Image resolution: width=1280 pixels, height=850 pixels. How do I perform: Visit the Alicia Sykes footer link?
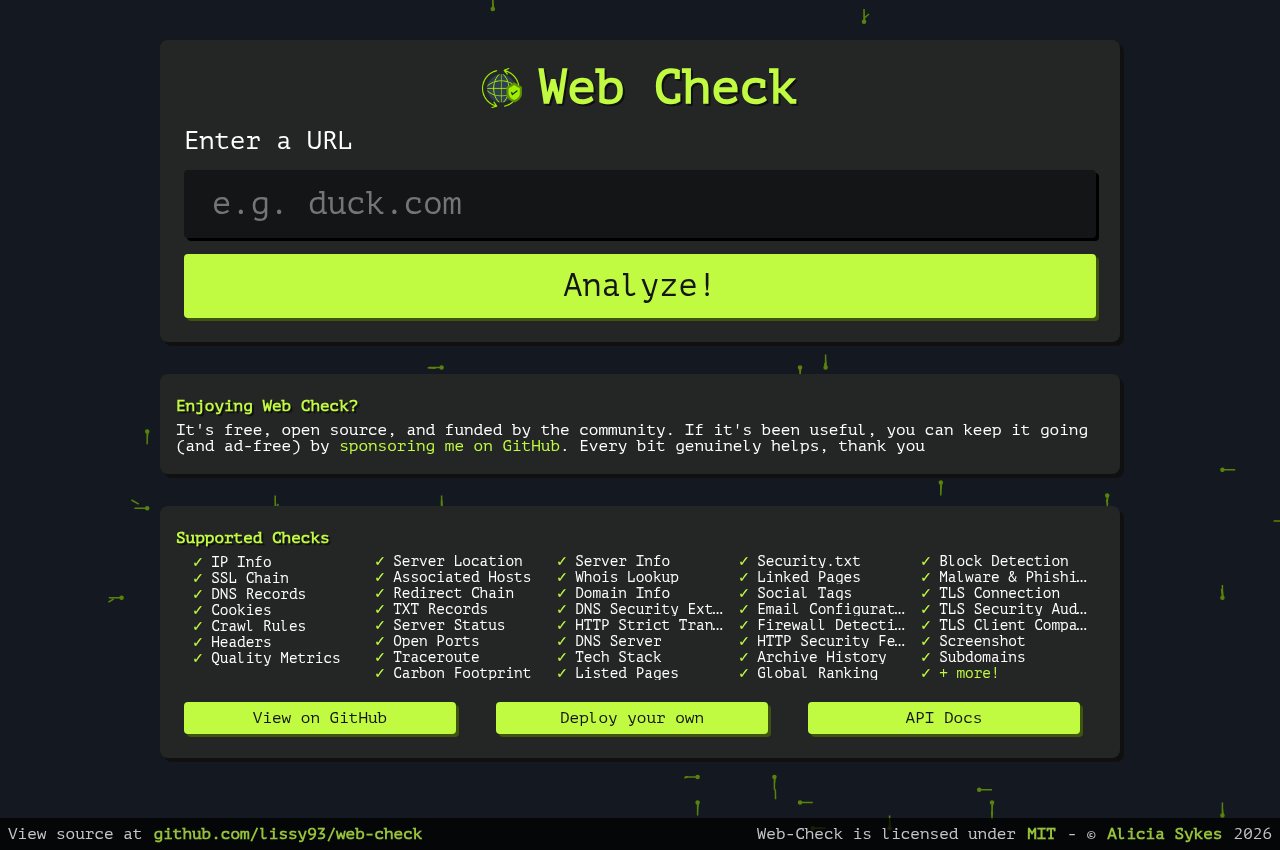click(1164, 834)
